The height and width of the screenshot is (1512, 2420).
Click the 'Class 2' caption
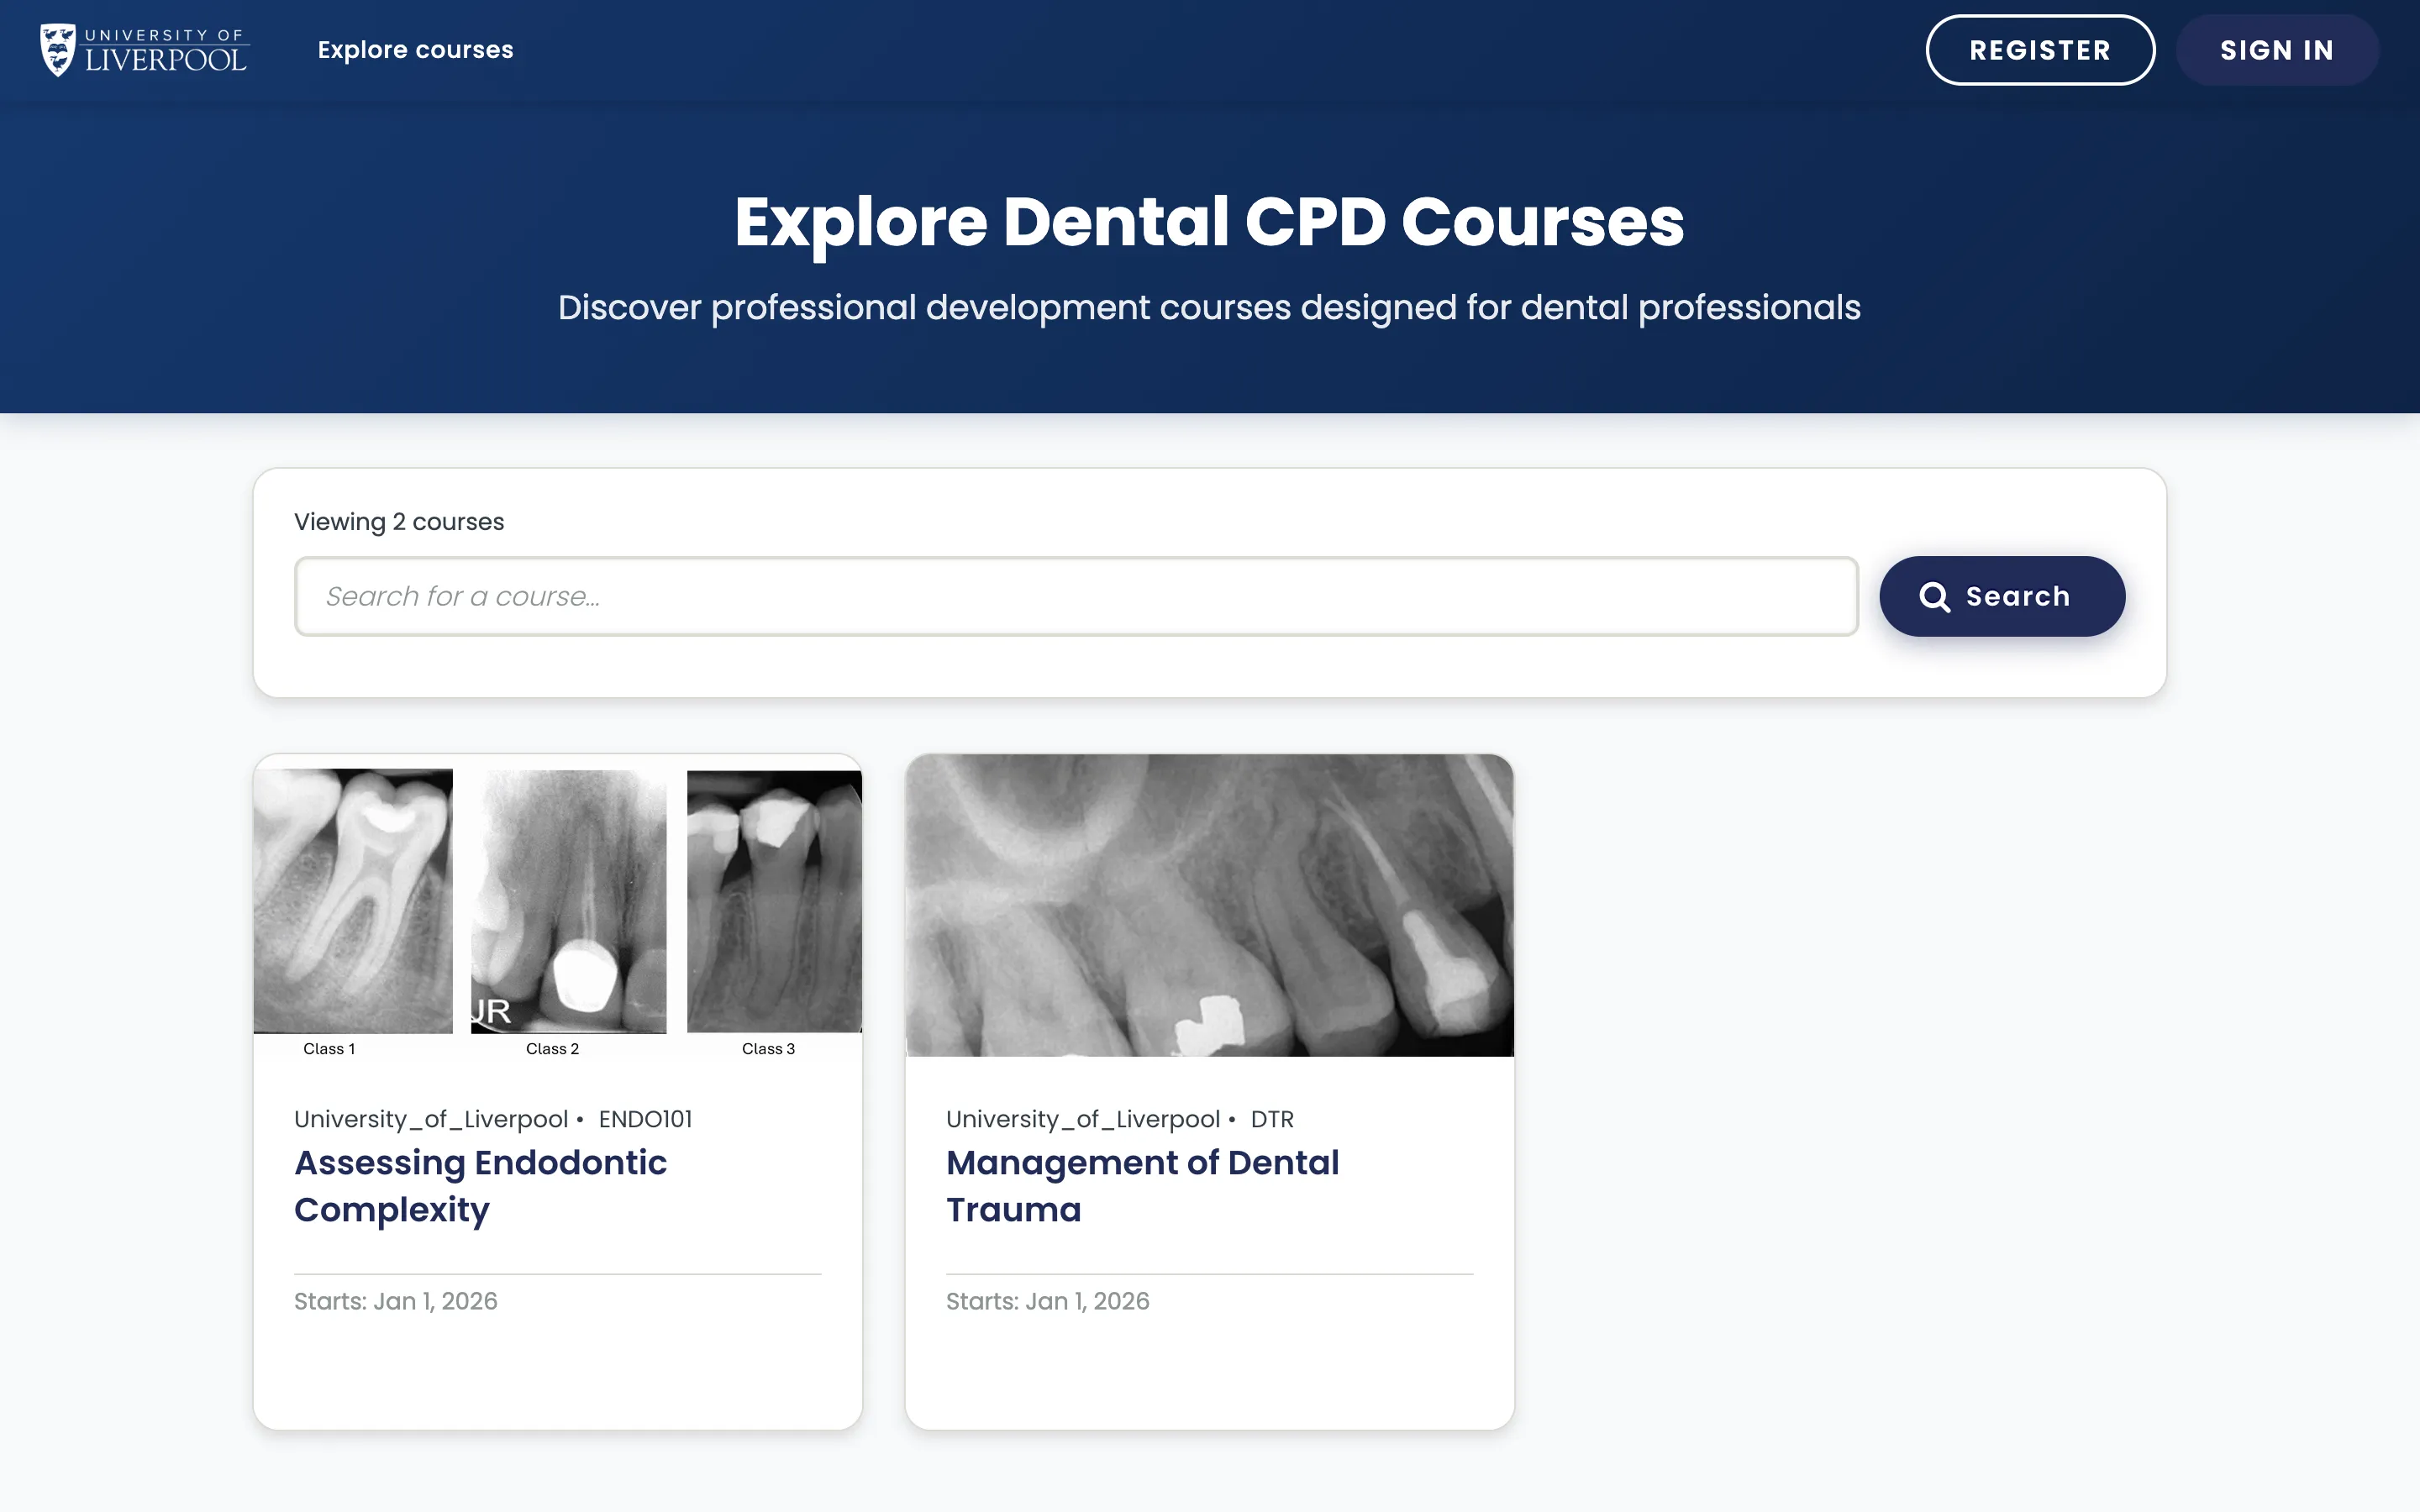coord(552,1049)
